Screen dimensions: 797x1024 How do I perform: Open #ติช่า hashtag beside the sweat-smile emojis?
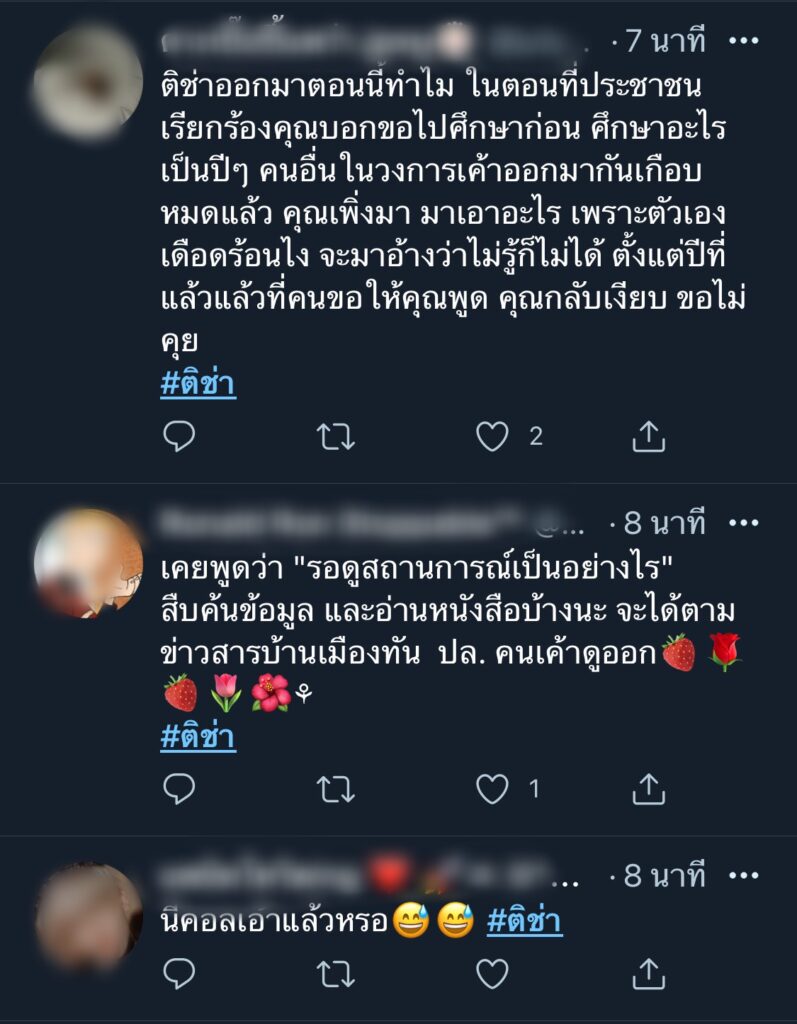tap(525, 921)
